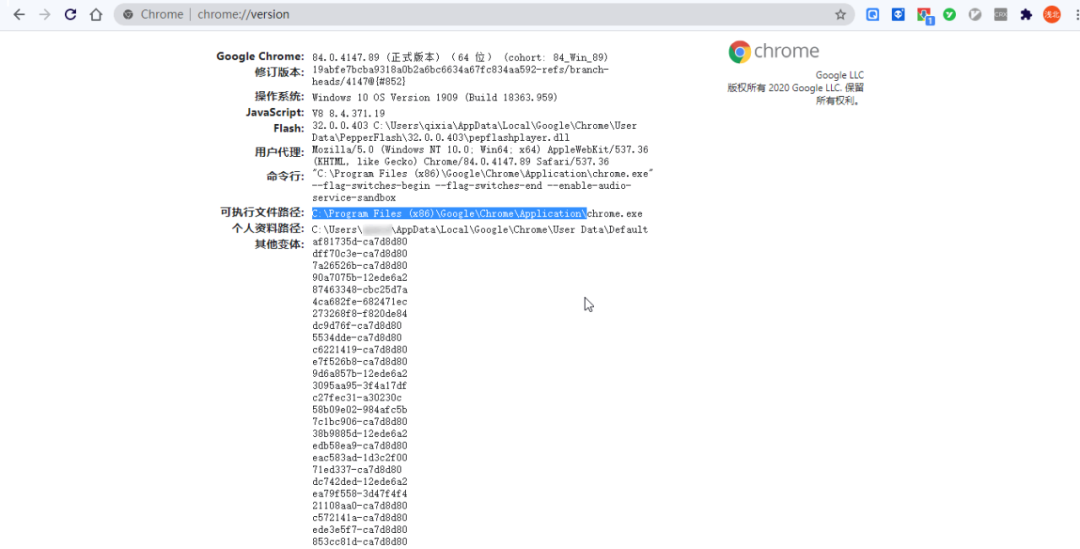Click variation af81735d-ca7d8d80
This screenshot has width=1080, height=549.
pos(360,242)
